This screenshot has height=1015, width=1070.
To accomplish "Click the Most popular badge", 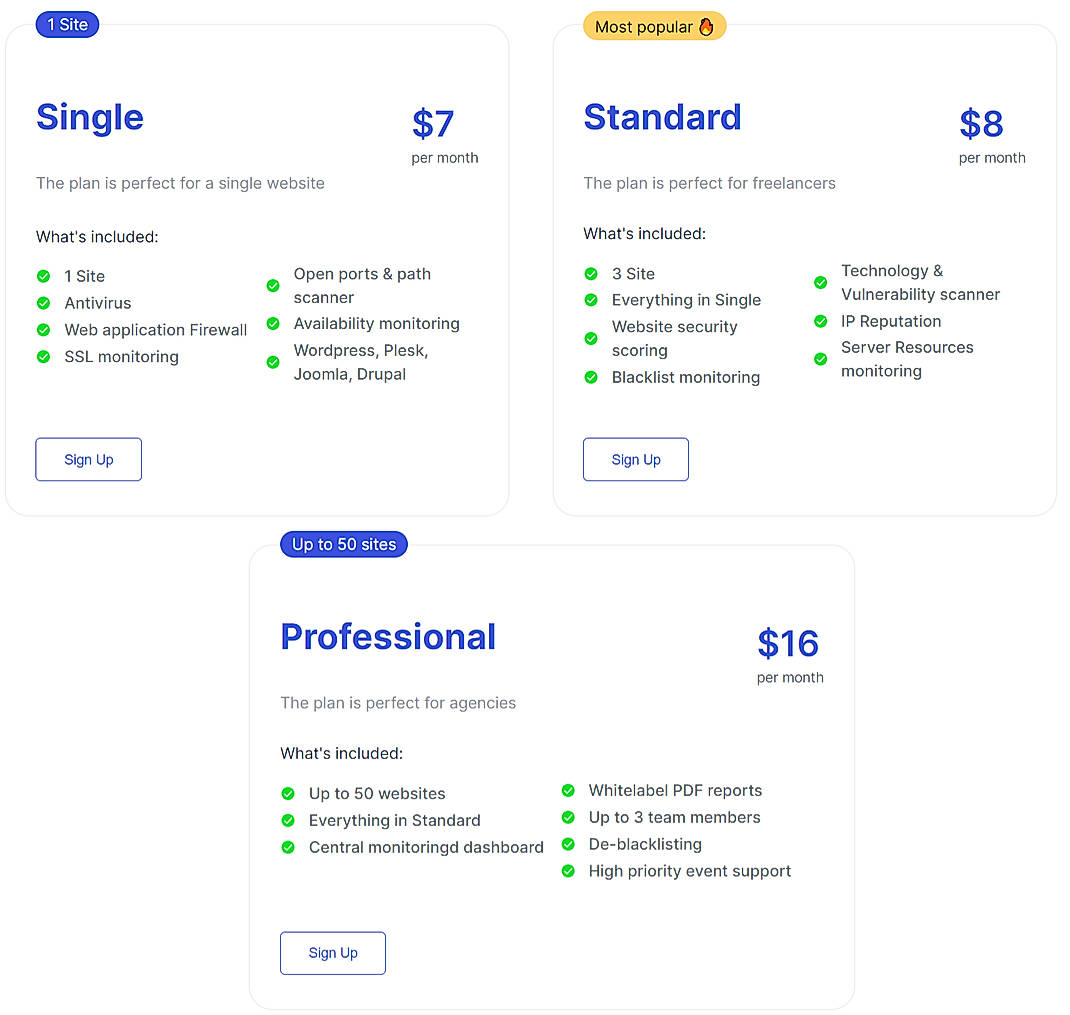I will click(x=654, y=26).
